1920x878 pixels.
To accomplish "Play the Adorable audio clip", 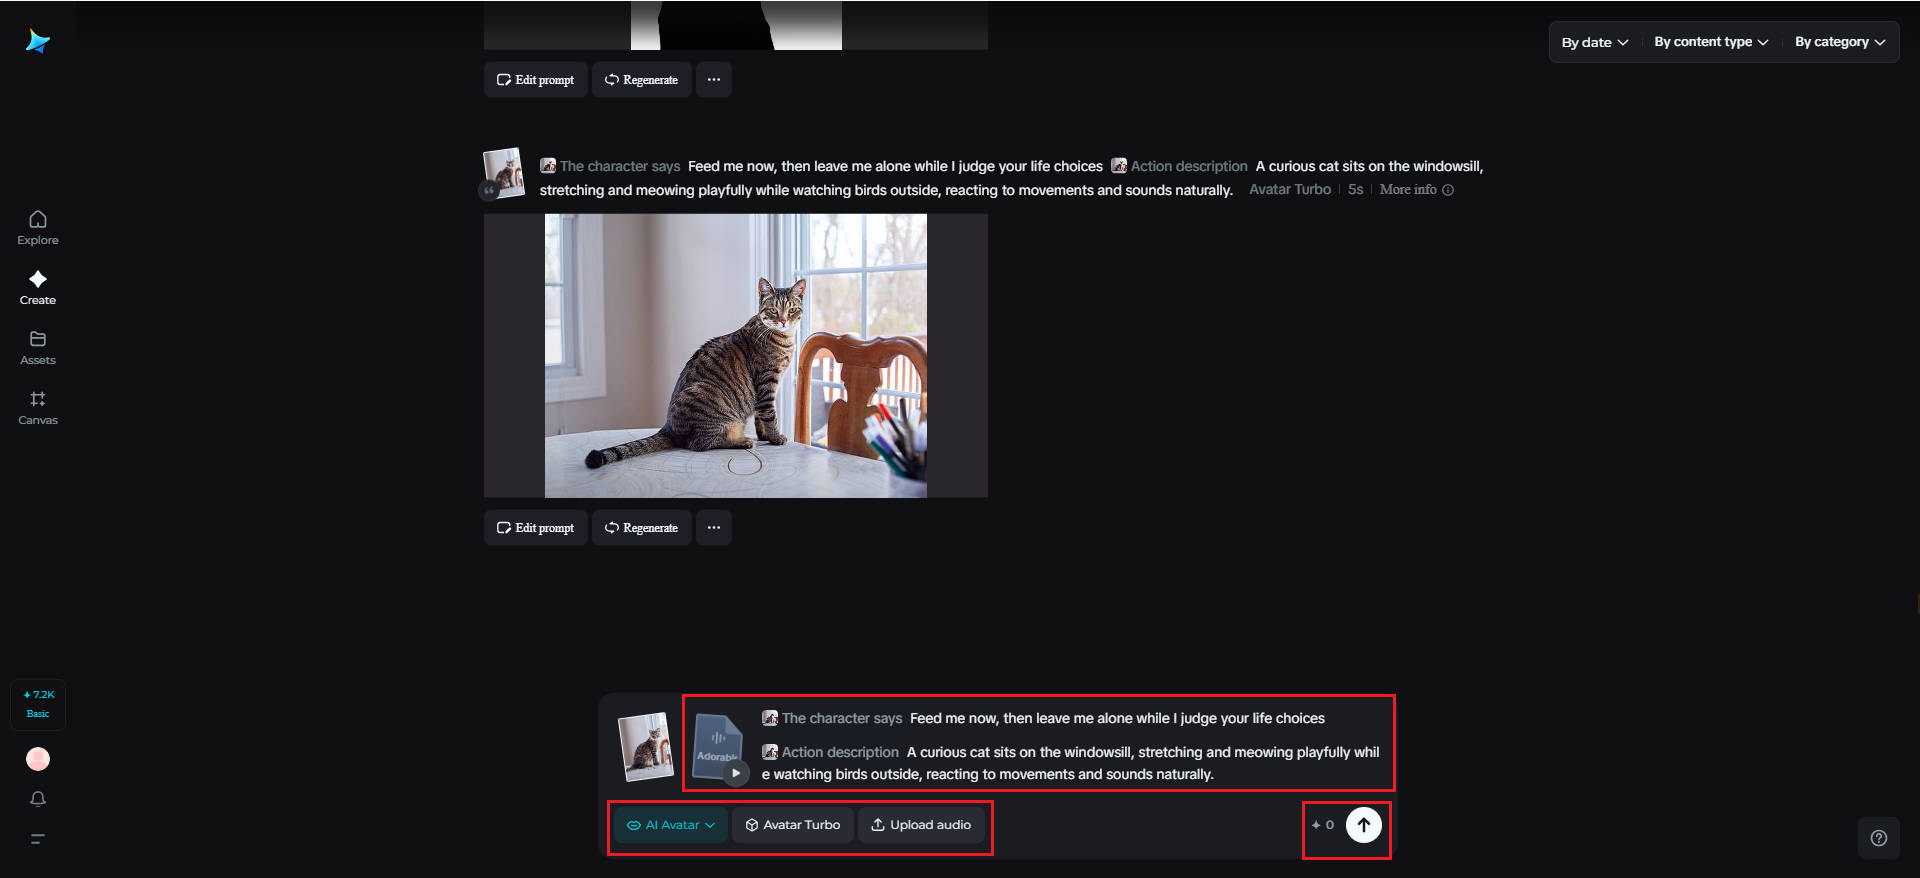I will (x=736, y=773).
